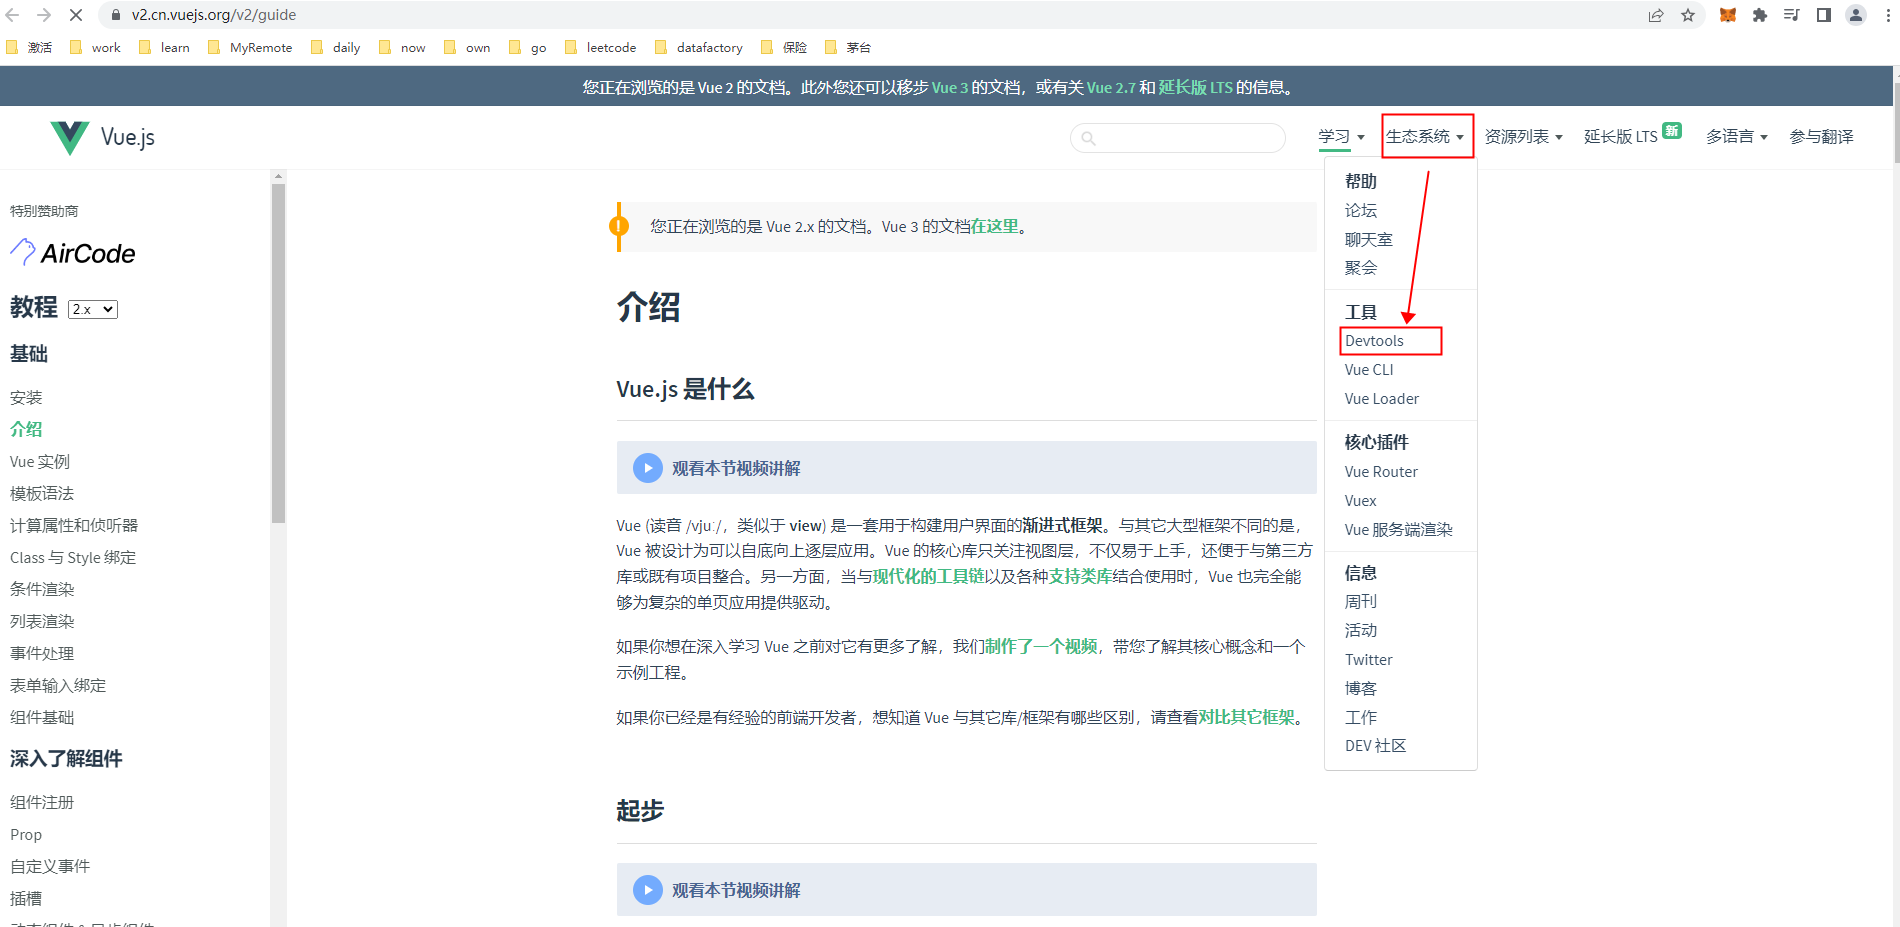Toggle the 生态系统 nav dropdown
The height and width of the screenshot is (927, 1900).
pyautogui.click(x=1425, y=137)
